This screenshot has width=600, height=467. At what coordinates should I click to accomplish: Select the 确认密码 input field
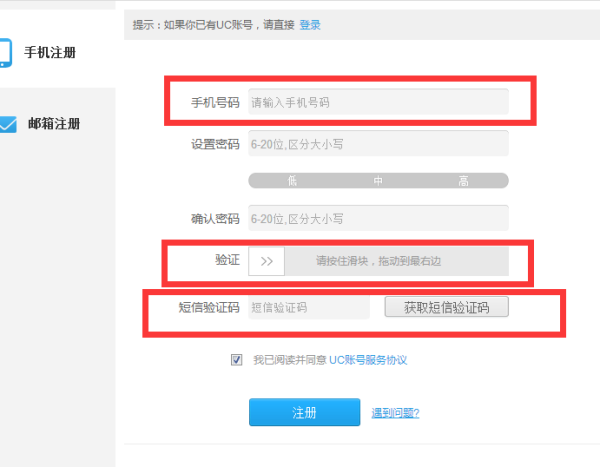[378, 218]
